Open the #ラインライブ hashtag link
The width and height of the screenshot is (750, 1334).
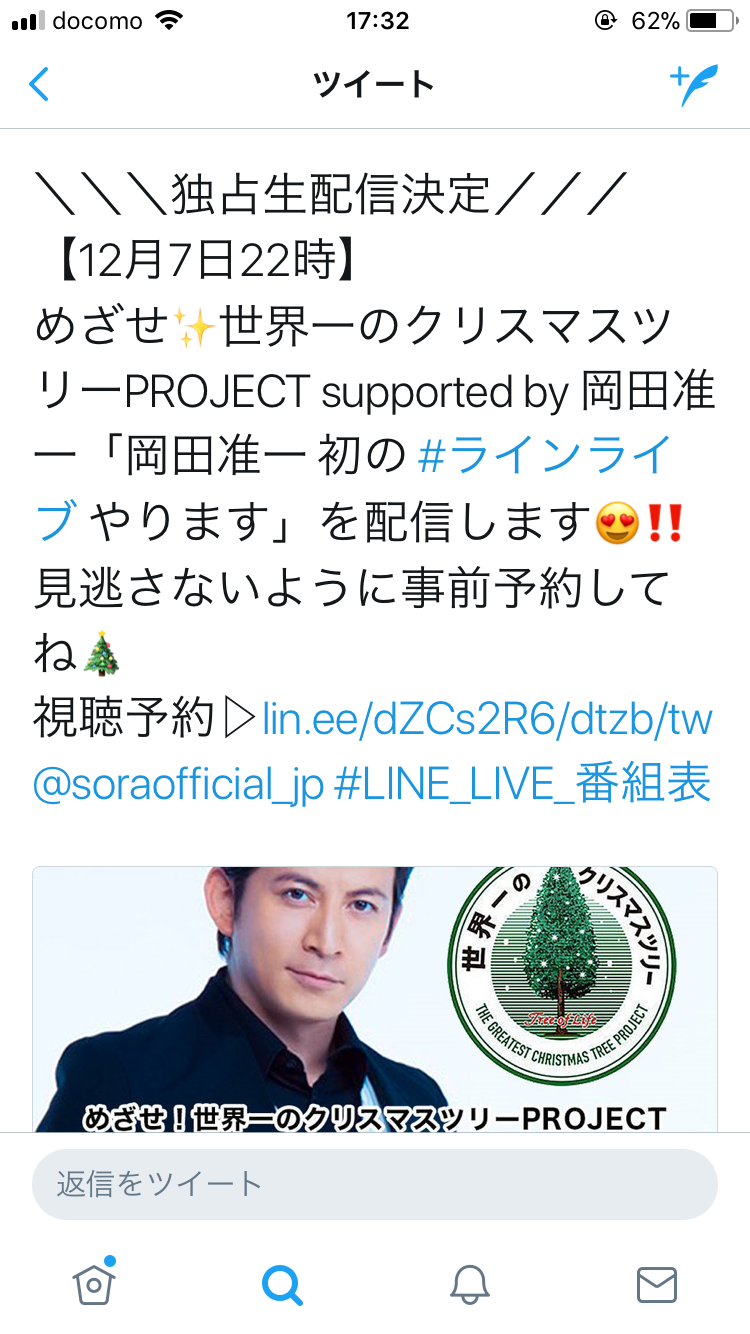[350, 489]
